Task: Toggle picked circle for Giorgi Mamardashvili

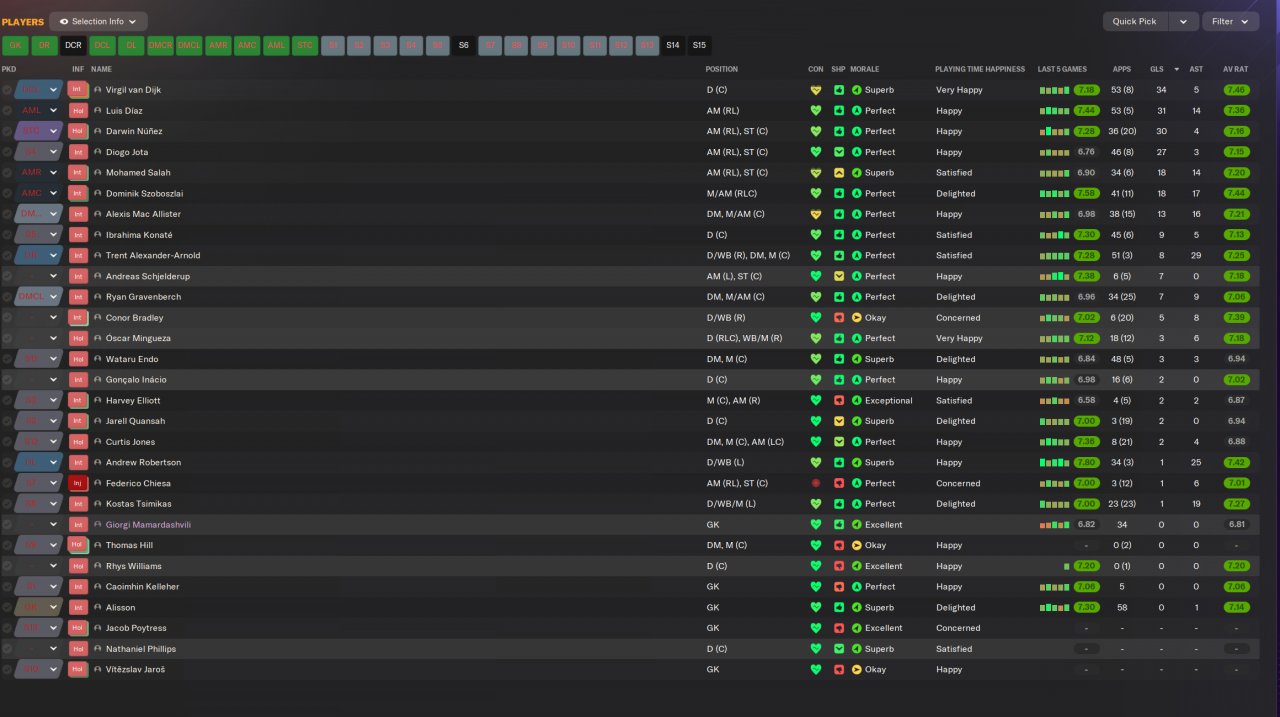Action: [7, 524]
